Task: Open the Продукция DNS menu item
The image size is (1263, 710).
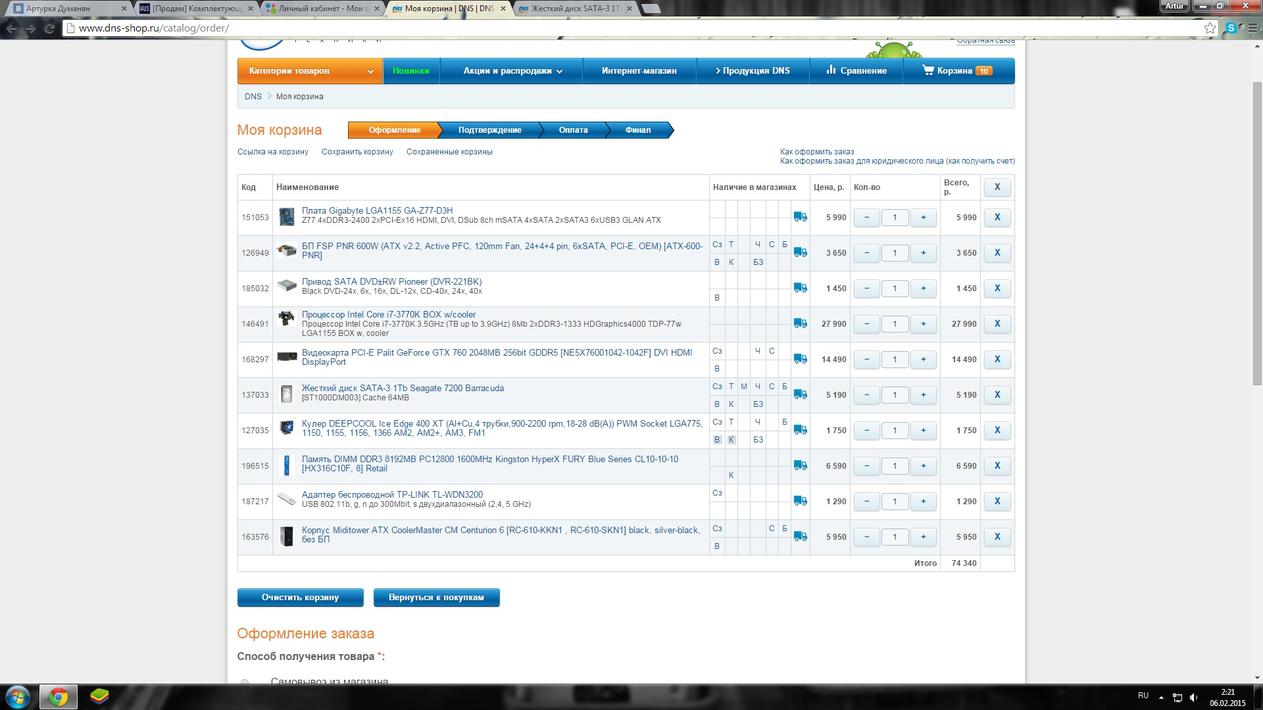Action: click(x=752, y=71)
